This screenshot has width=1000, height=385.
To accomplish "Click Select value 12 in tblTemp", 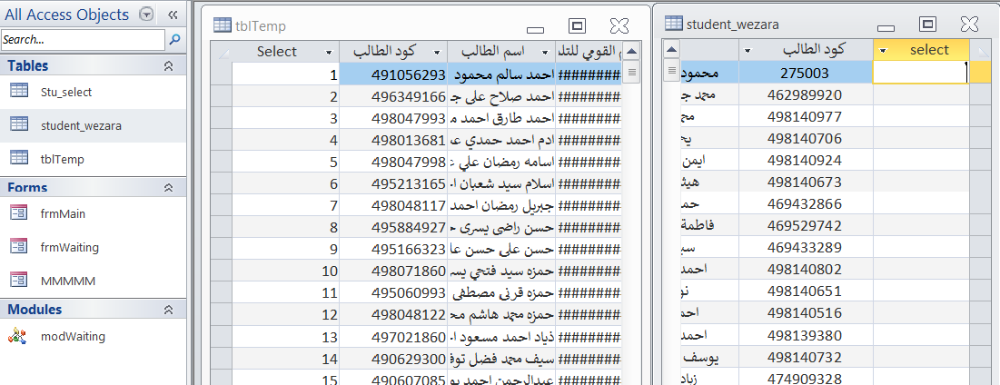I will coord(285,315).
